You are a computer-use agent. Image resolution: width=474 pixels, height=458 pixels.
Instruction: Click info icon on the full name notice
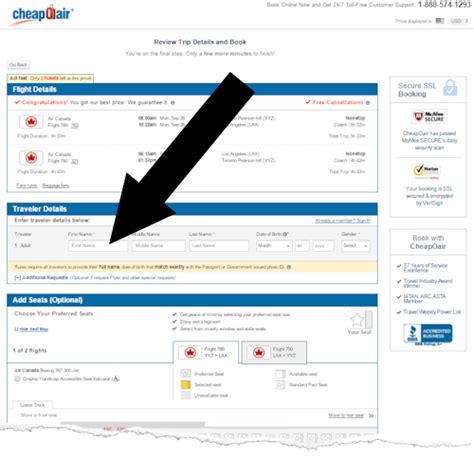coord(289,267)
